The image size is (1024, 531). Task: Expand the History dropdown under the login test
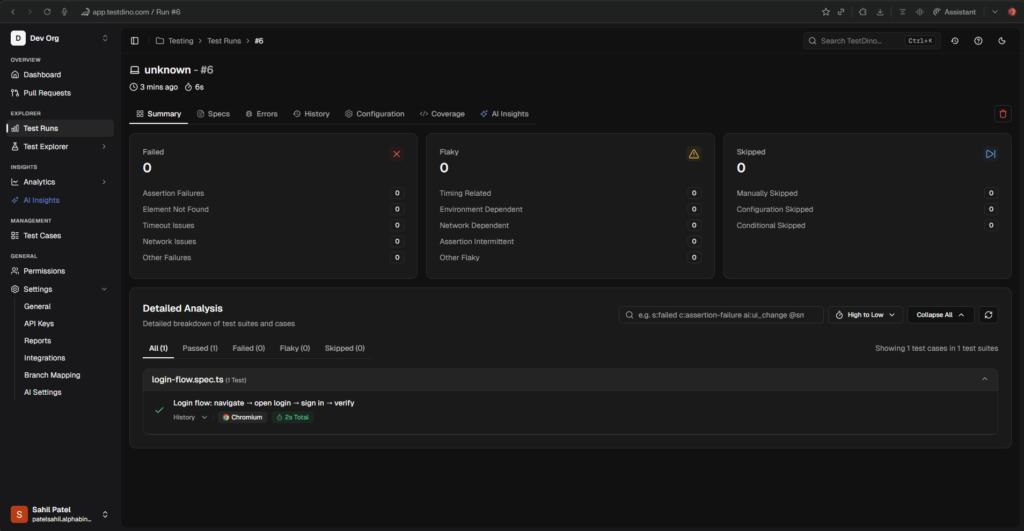[191, 417]
